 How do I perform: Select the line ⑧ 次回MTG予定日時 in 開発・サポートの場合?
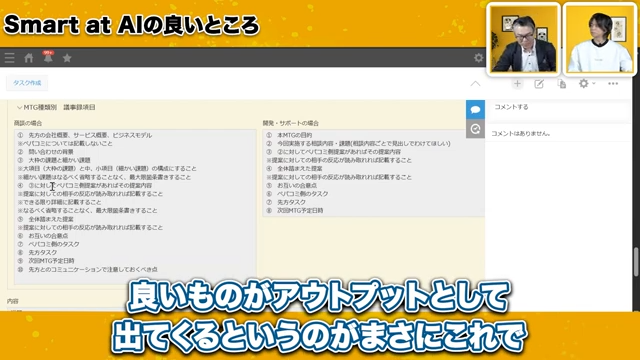point(295,211)
